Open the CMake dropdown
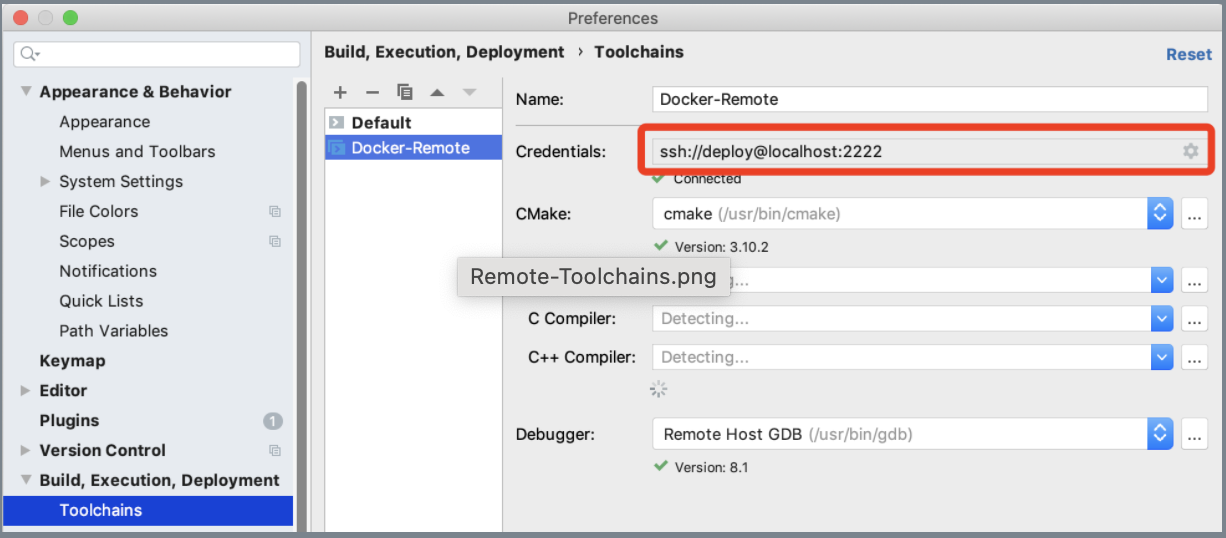Image resolution: width=1226 pixels, height=538 pixels. [1160, 214]
